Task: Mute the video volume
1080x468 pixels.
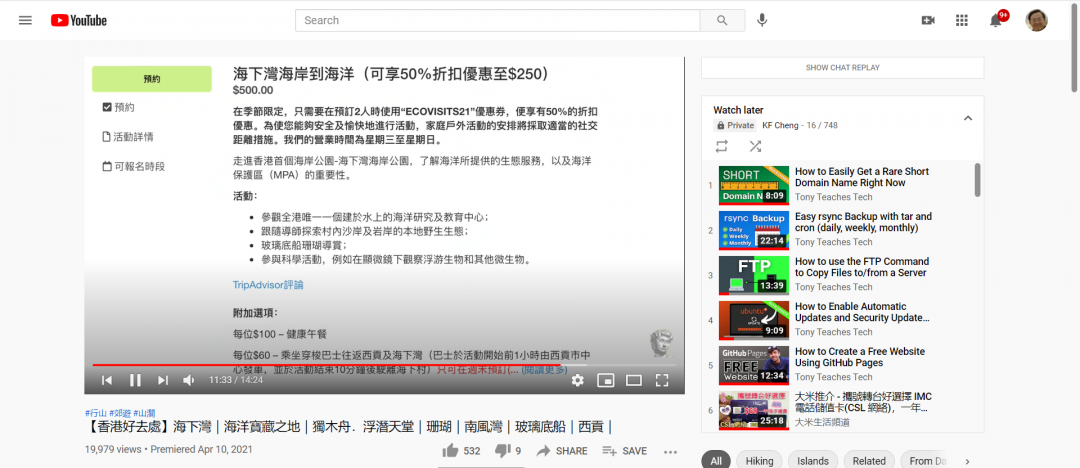Action: pos(188,380)
